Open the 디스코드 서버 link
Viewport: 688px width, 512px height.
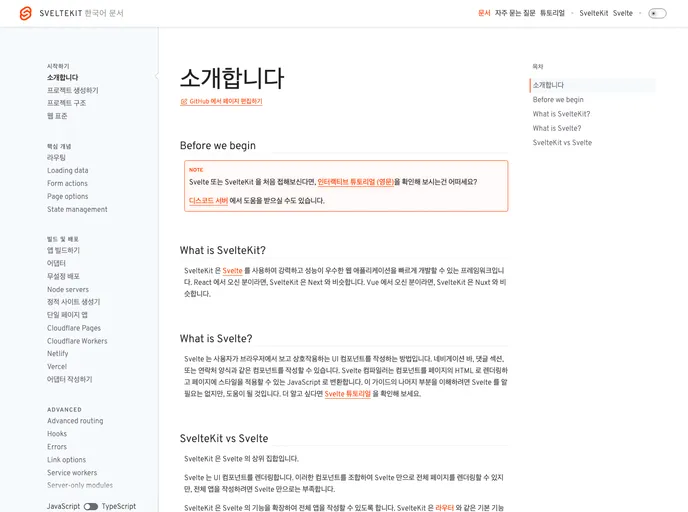click(x=208, y=201)
